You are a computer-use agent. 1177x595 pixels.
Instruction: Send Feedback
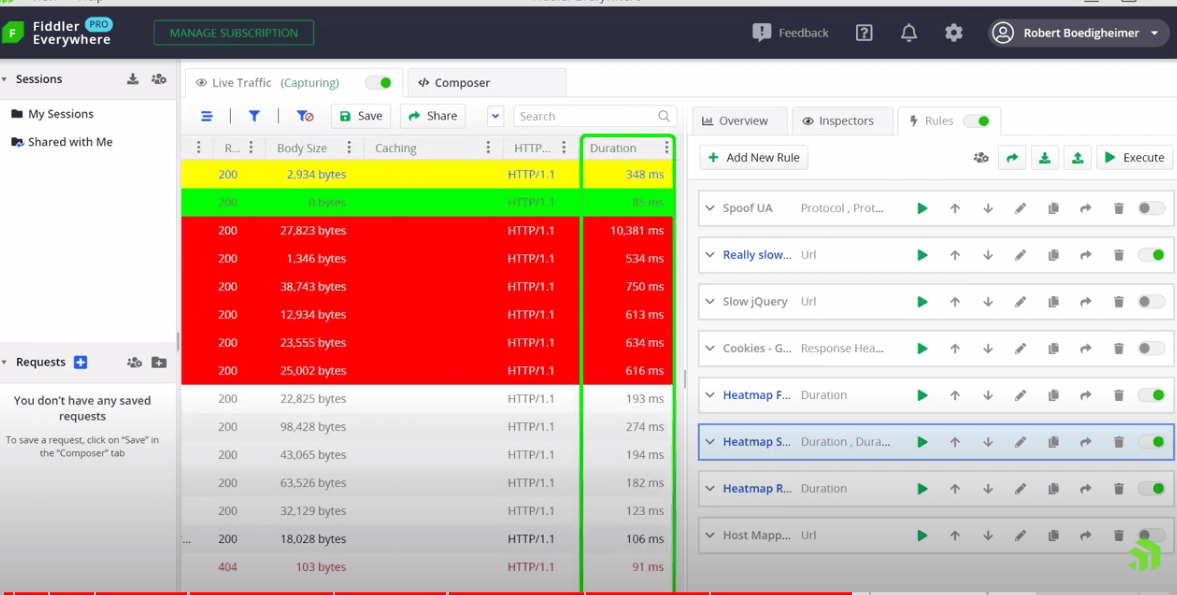tap(790, 33)
